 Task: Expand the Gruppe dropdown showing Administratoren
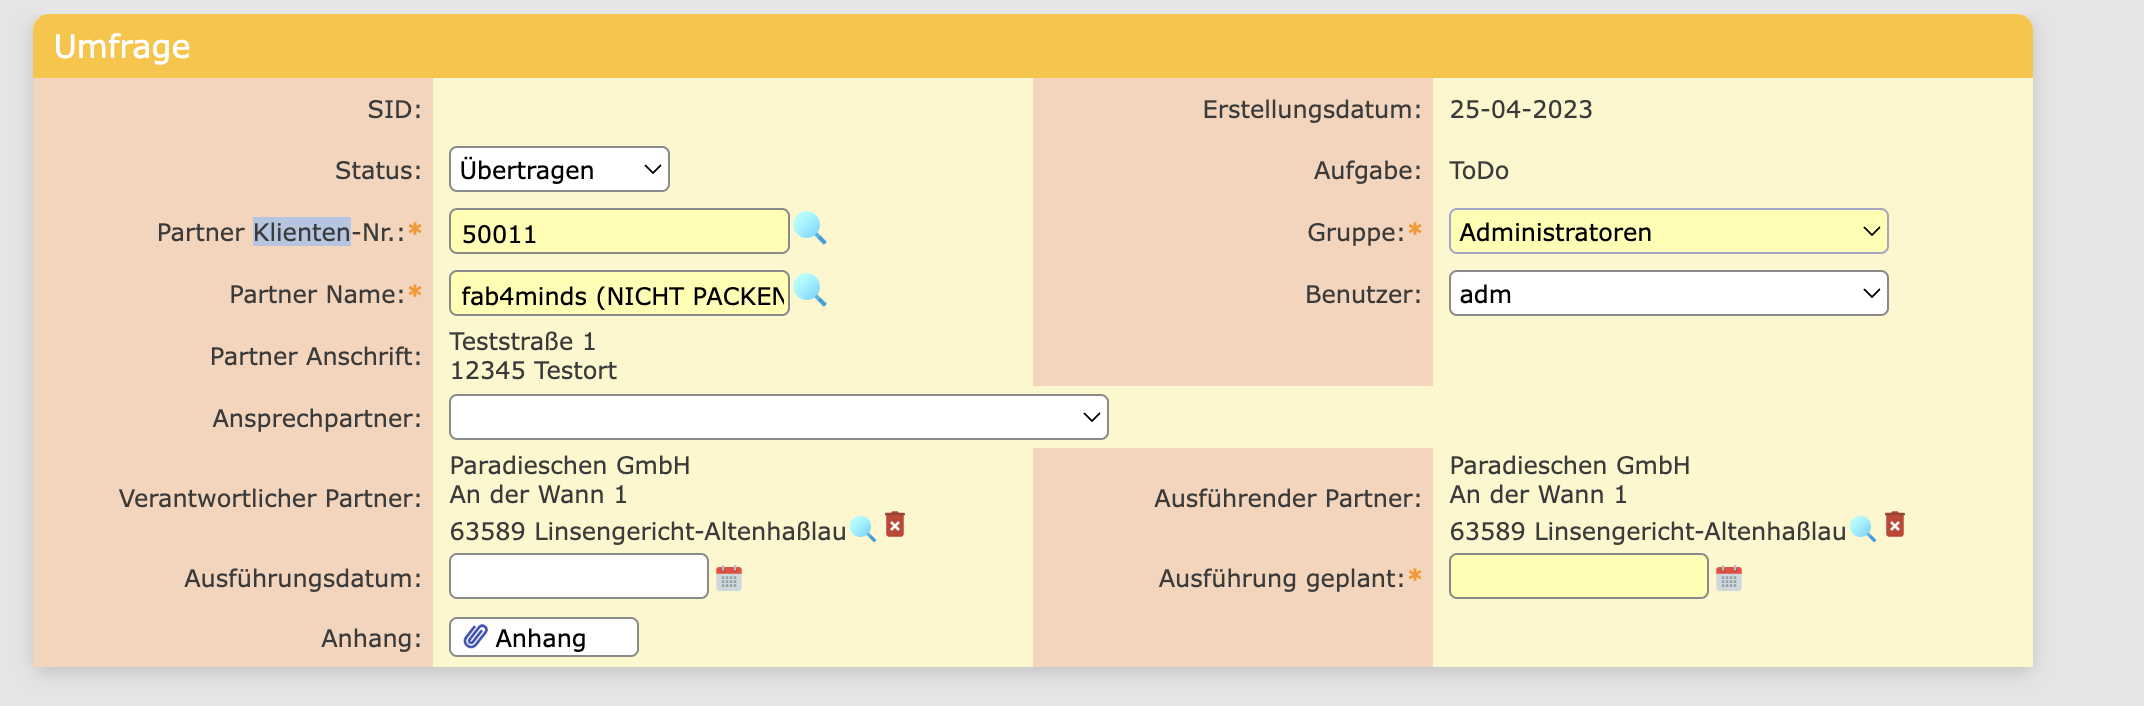coord(1668,232)
